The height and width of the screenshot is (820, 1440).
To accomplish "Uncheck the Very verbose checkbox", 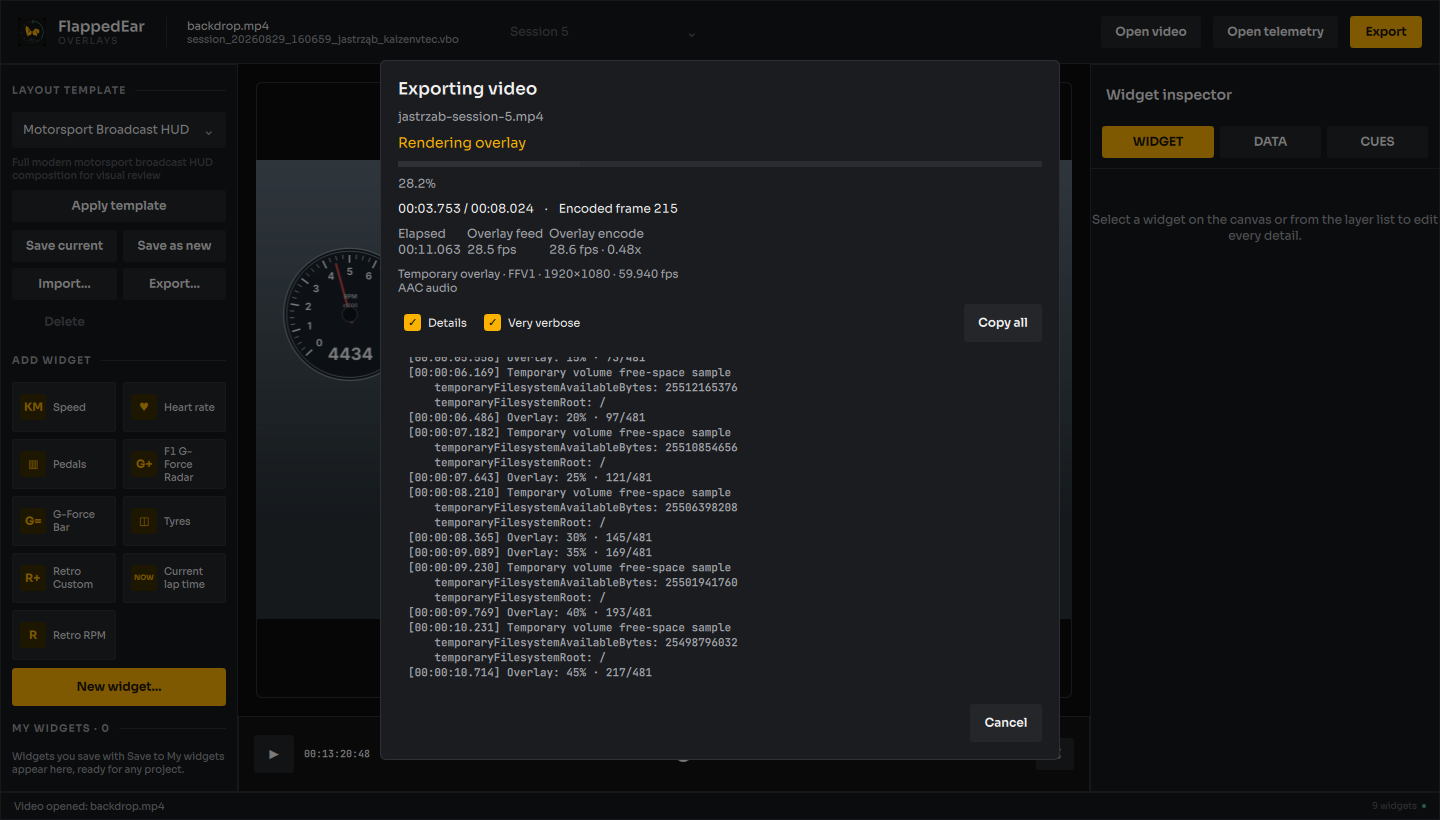I will pyautogui.click(x=492, y=323).
